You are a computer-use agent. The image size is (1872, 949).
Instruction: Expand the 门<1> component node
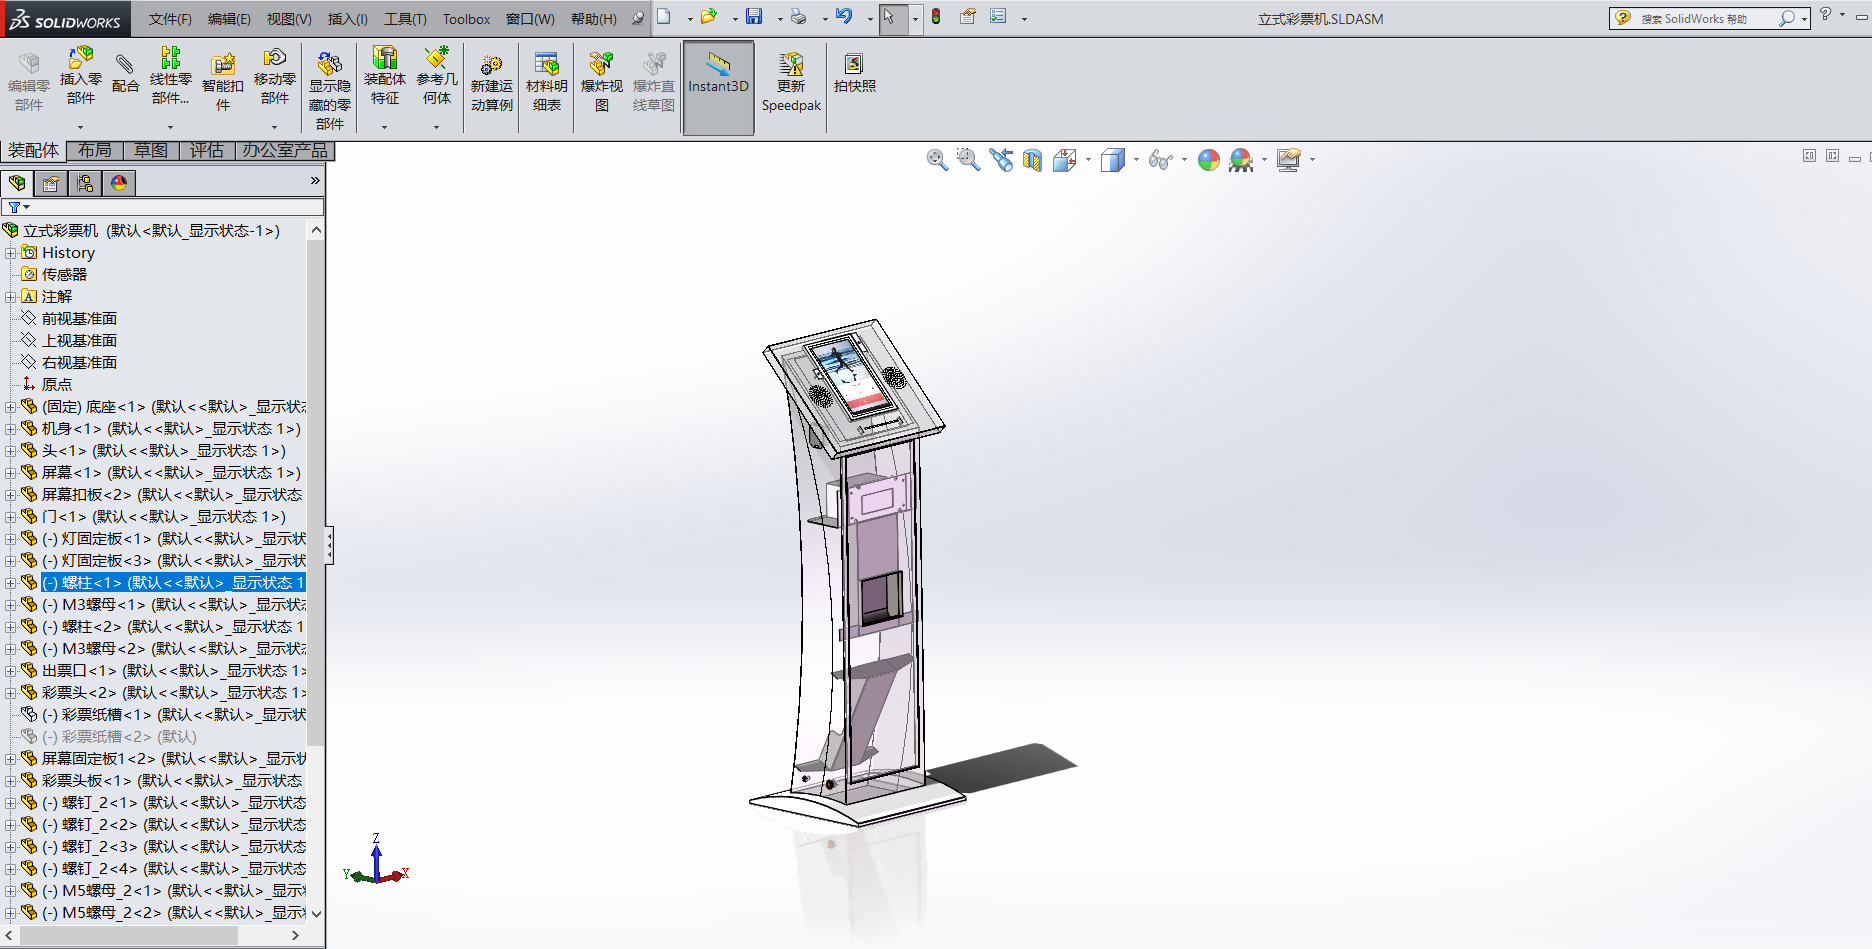pyautogui.click(x=10, y=517)
